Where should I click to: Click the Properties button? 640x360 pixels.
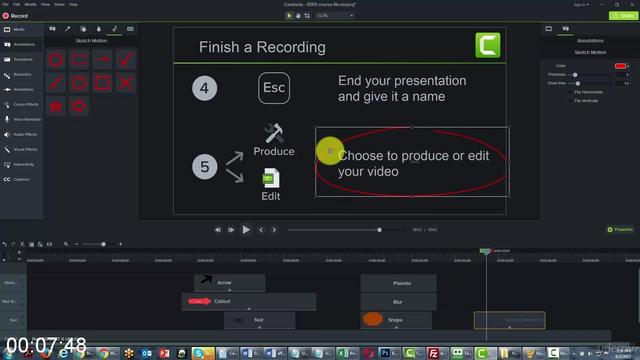point(620,230)
